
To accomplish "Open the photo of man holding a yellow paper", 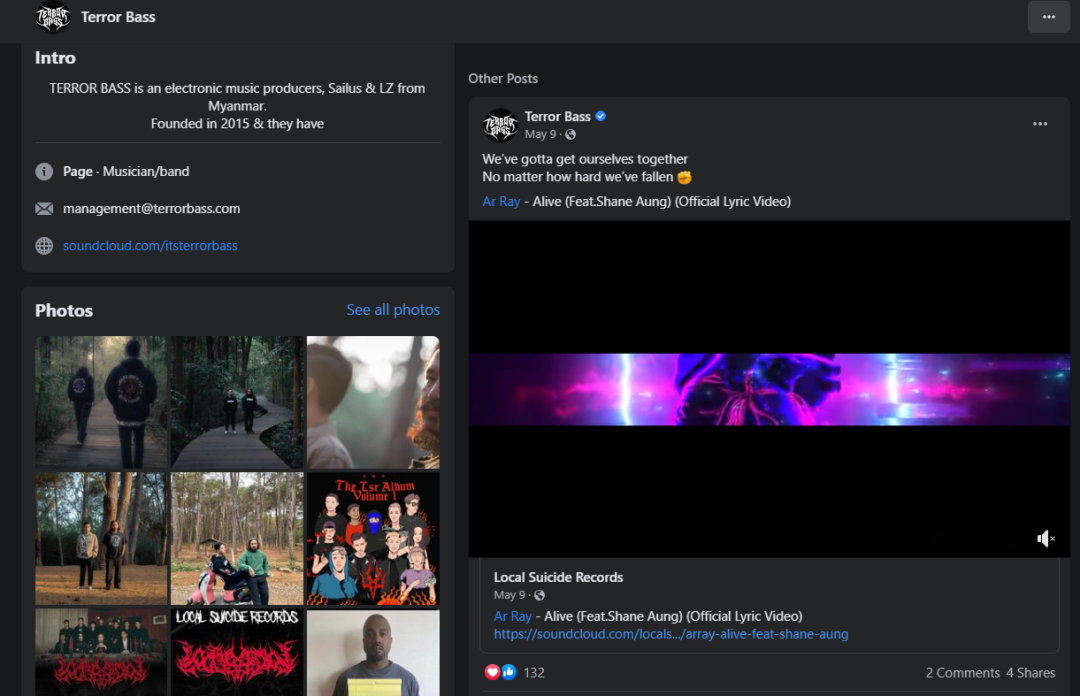I will [x=373, y=652].
